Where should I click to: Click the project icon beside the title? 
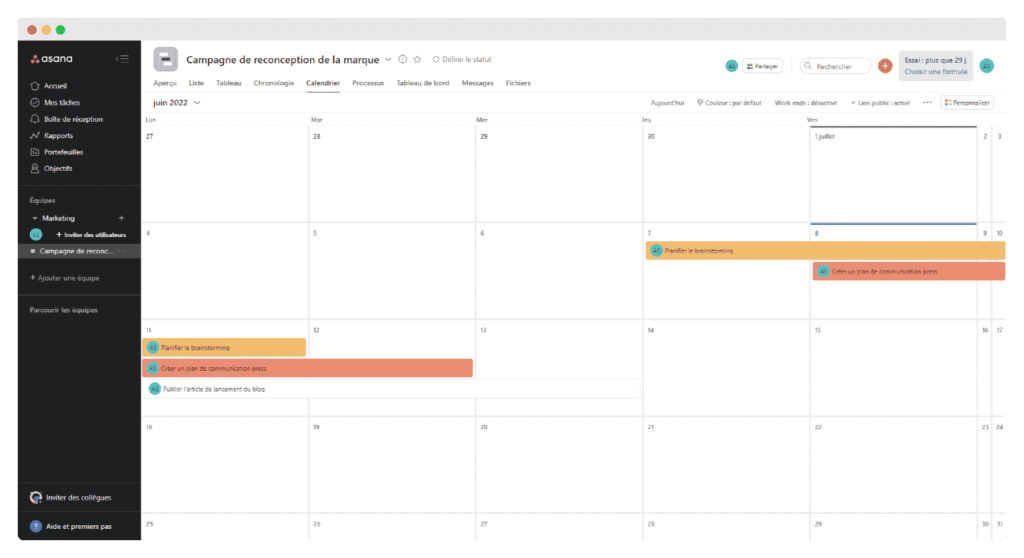click(165, 59)
